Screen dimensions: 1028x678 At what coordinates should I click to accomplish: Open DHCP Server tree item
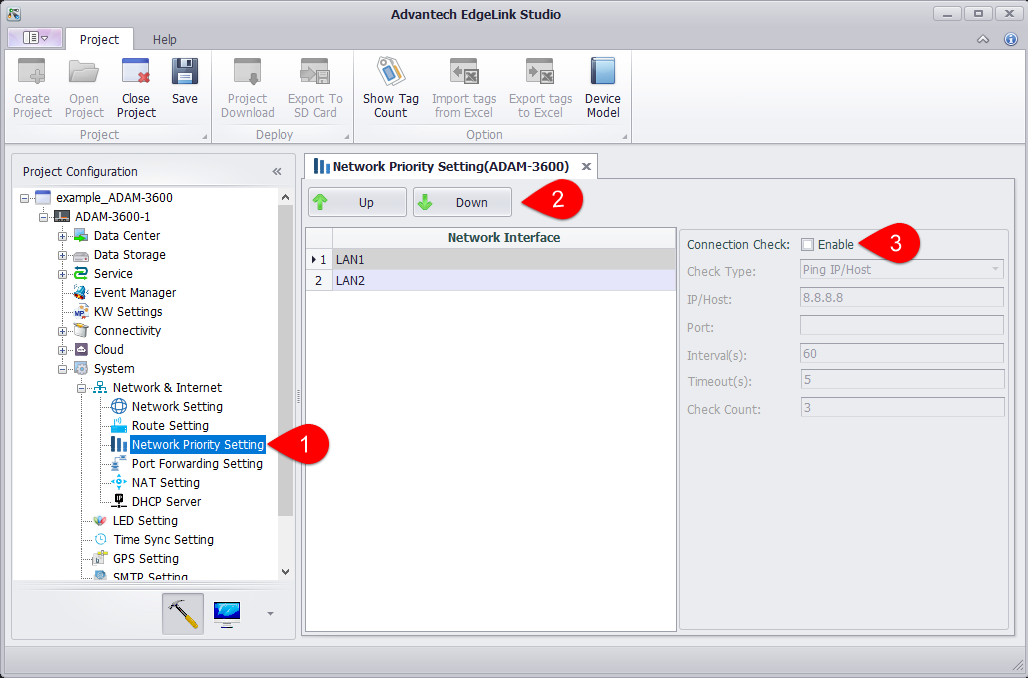coord(166,501)
